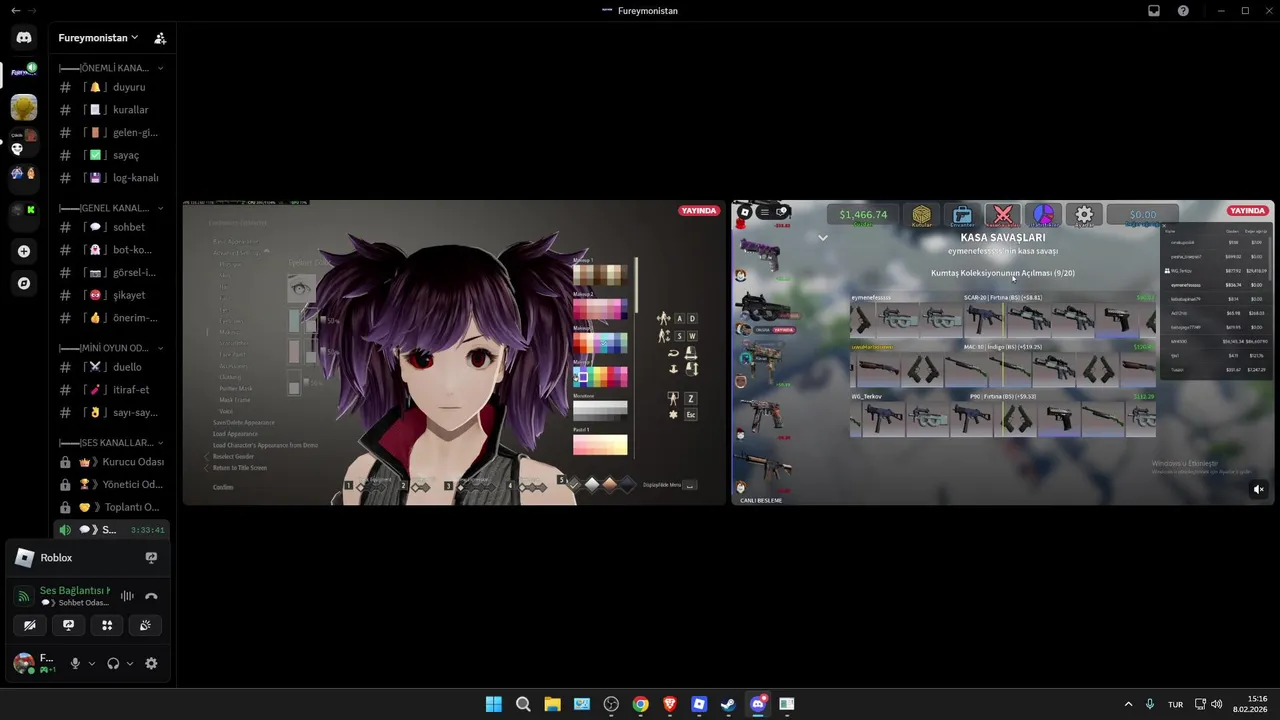The image size is (1280, 720).
Task: Open taskbar Search
Action: (x=523, y=704)
